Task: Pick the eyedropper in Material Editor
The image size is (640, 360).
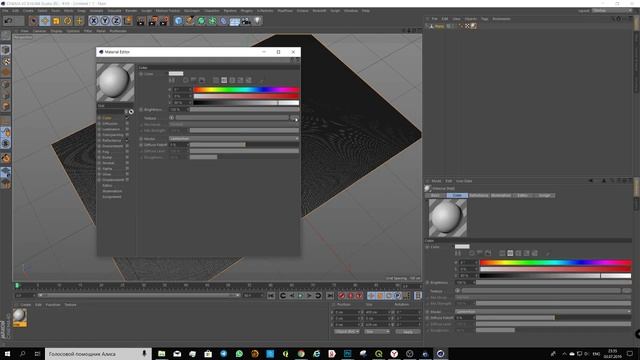Action: click(x=262, y=80)
